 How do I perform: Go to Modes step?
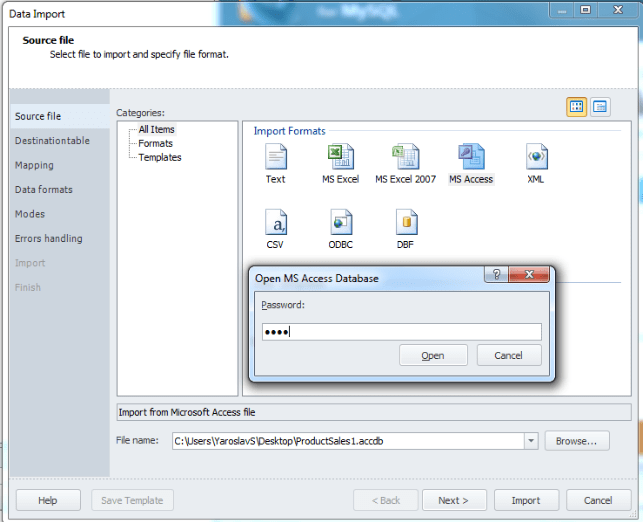(60, 214)
